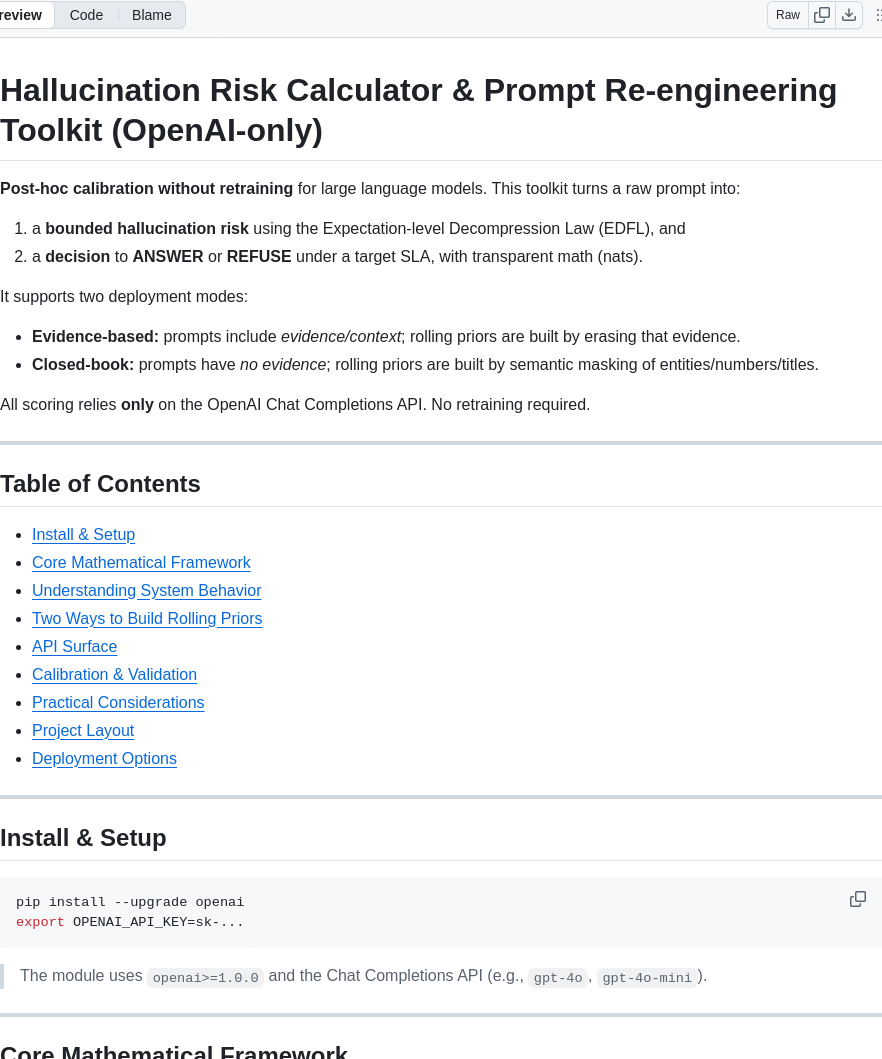
Task: Go to Understanding System Behavior section
Action: (146, 591)
